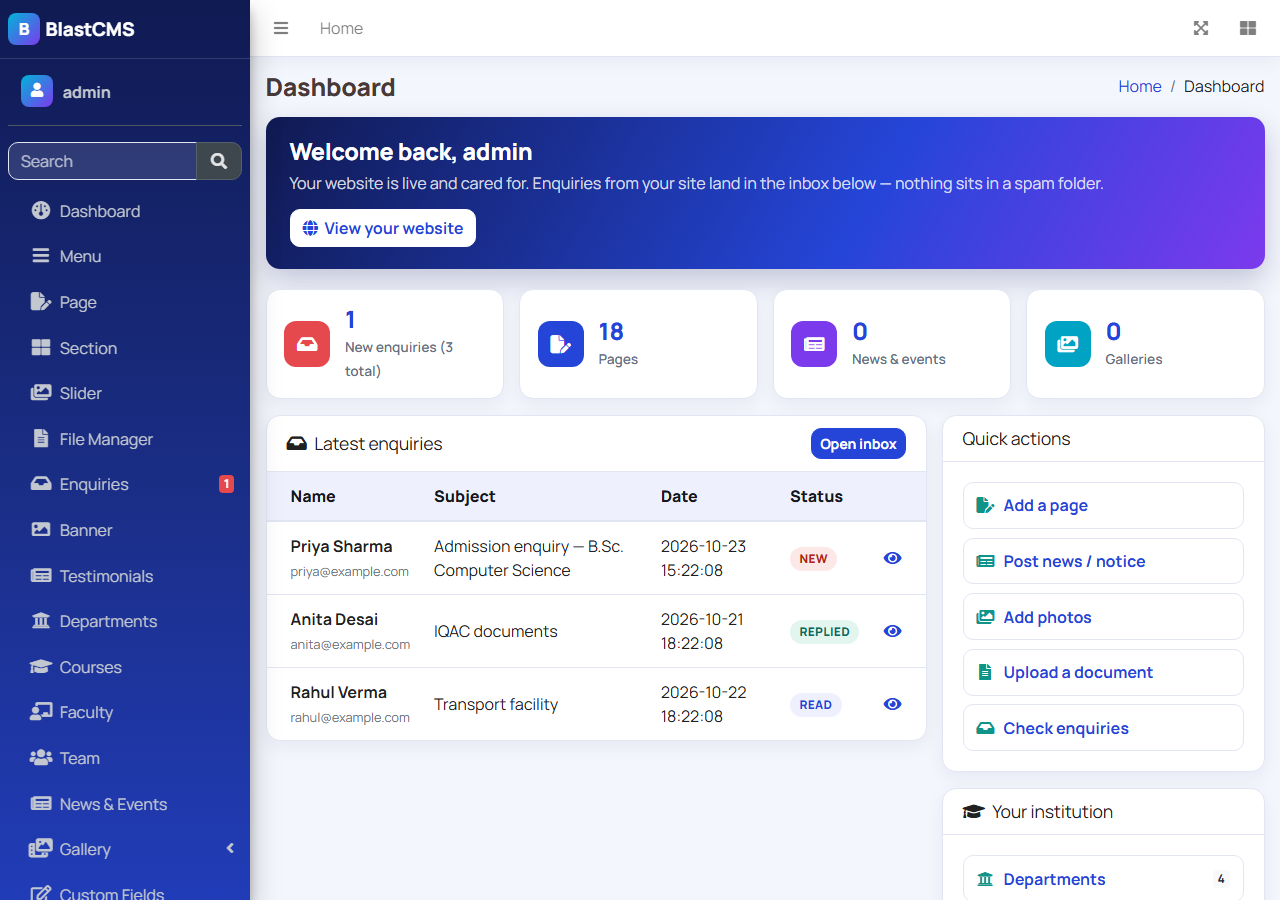Click Upload a document quick action

(x=1103, y=672)
